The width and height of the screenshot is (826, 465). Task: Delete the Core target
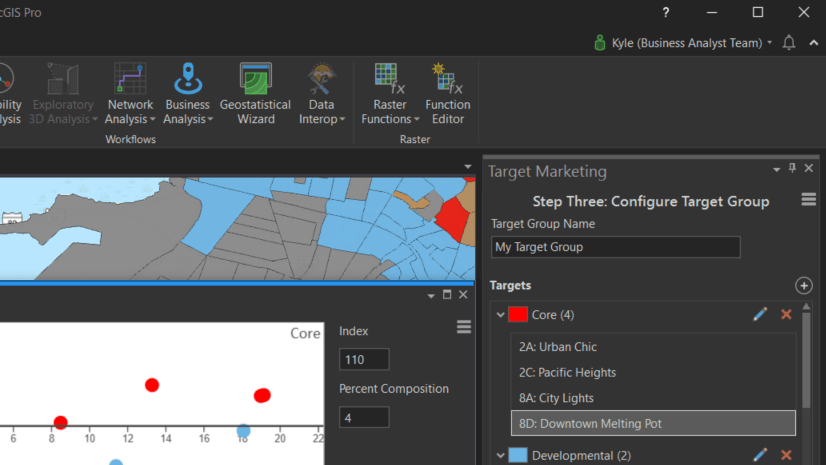click(786, 314)
